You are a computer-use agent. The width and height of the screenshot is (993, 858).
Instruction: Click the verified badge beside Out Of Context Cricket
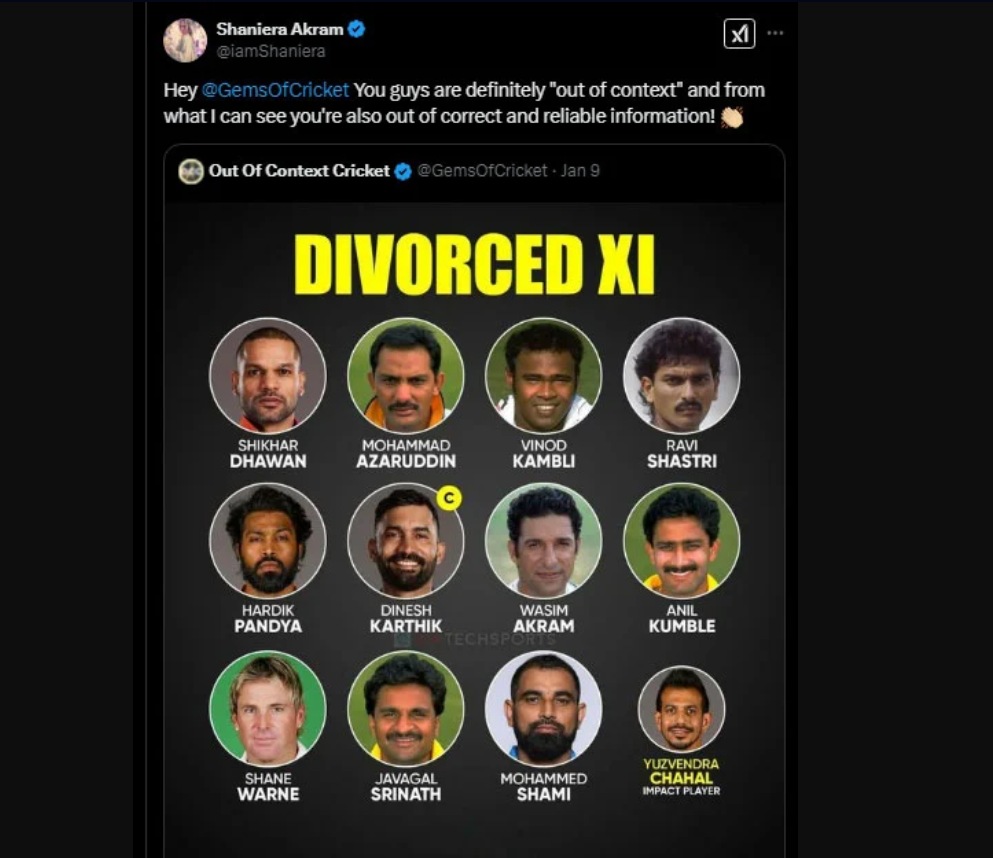pyautogui.click(x=403, y=171)
